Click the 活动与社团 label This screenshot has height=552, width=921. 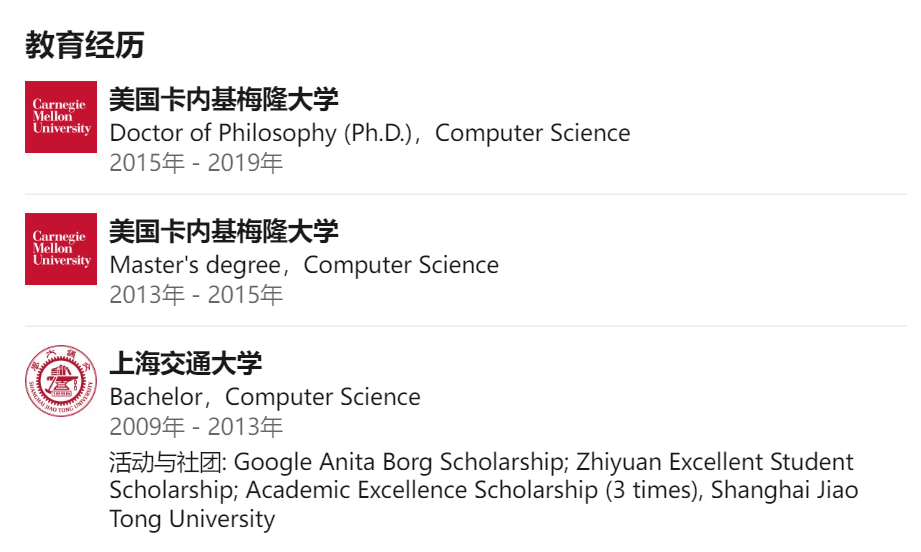tap(167, 462)
